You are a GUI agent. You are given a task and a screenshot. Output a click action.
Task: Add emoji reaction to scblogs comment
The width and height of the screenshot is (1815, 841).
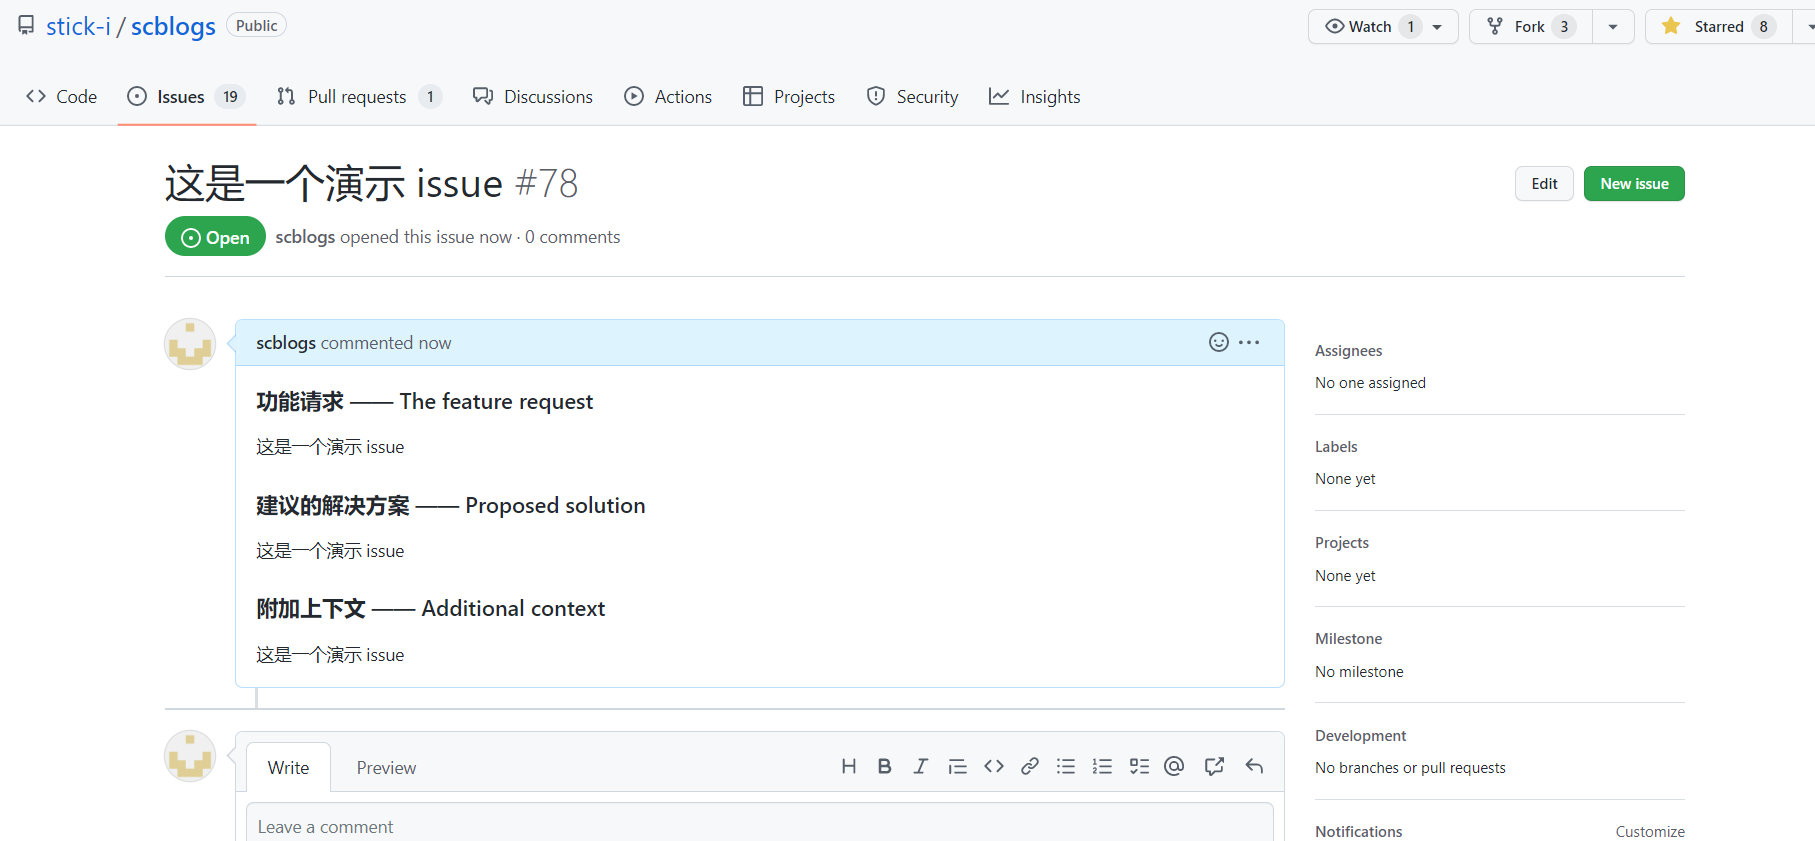pyautogui.click(x=1218, y=342)
